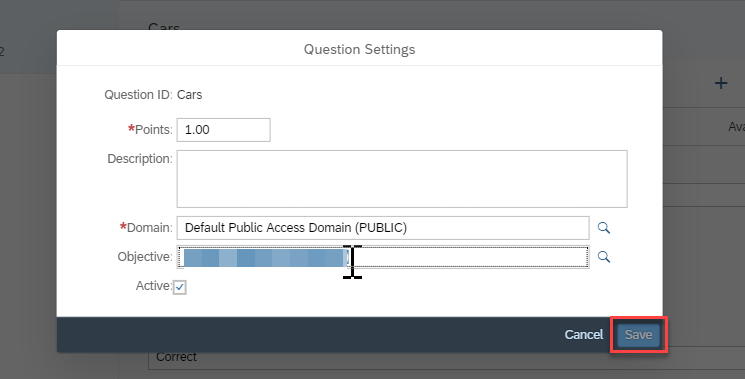Edit the Points value field
Screen dimensions: 745x379
(224, 130)
